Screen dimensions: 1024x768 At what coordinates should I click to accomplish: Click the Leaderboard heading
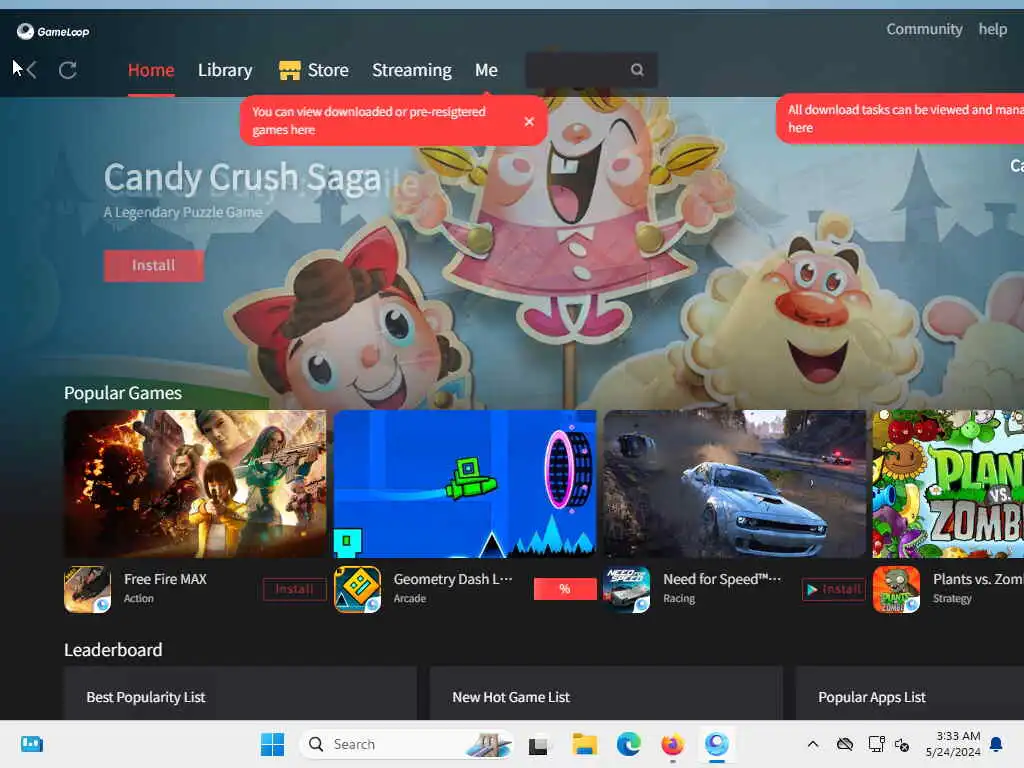click(113, 650)
